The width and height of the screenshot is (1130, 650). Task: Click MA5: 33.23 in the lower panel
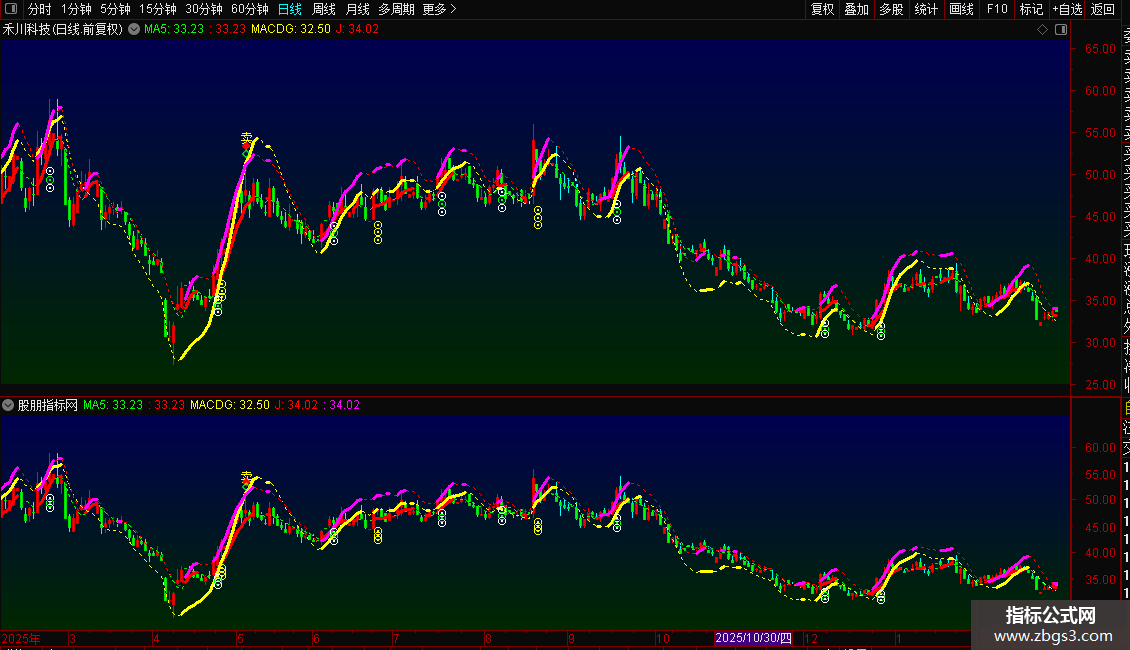(113, 405)
